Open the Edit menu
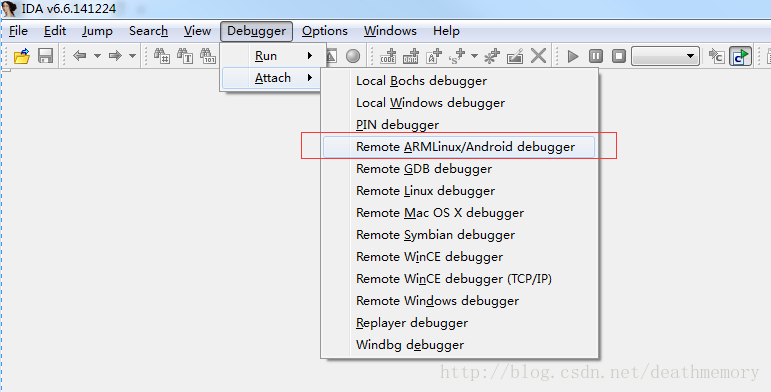This screenshot has width=771, height=392. pos(55,31)
